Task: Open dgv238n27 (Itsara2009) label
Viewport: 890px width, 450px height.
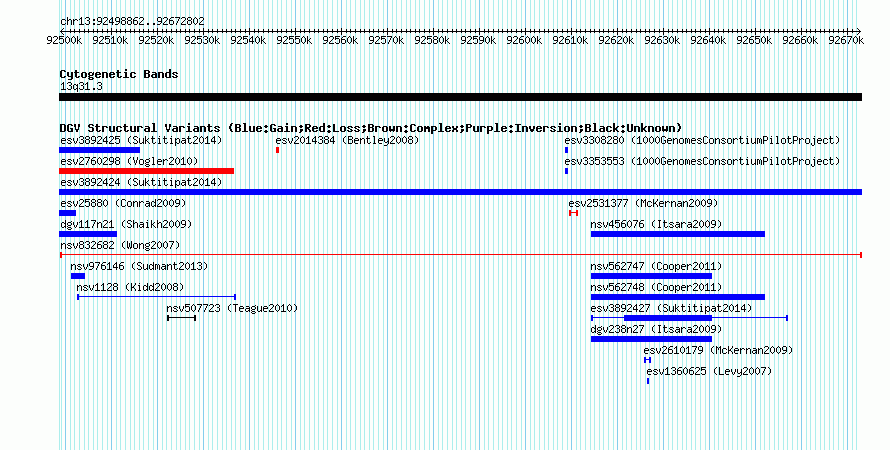Action: [656, 329]
